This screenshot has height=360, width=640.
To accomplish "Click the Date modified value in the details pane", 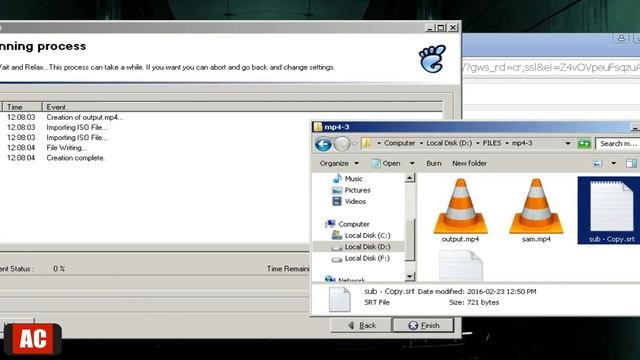I will click(x=502, y=291).
